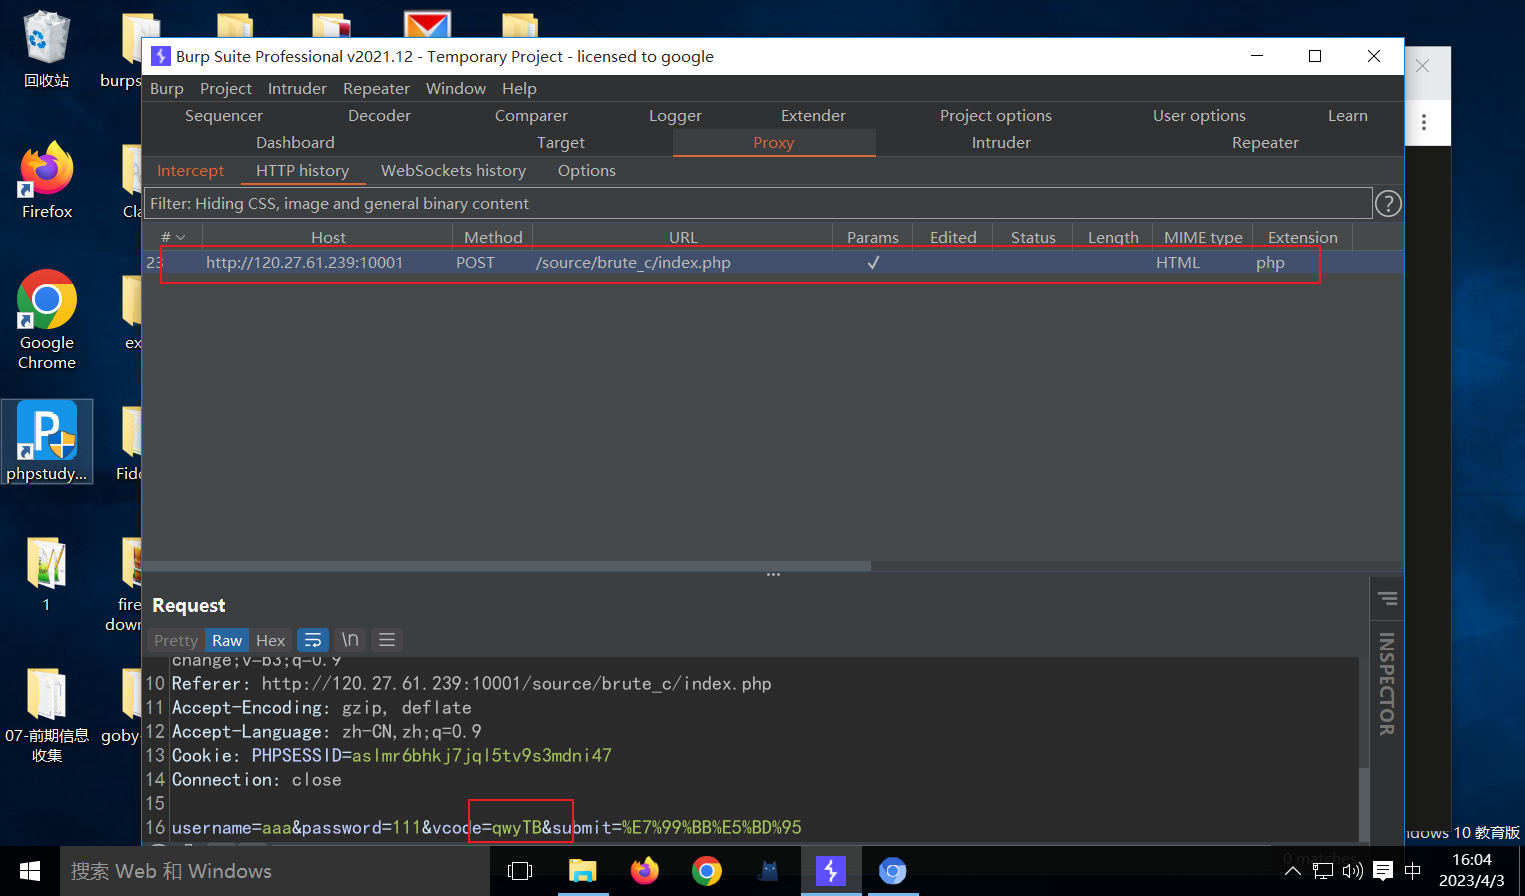Switch to the User options tab
The width and height of the screenshot is (1525, 896).
(x=1199, y=116)
